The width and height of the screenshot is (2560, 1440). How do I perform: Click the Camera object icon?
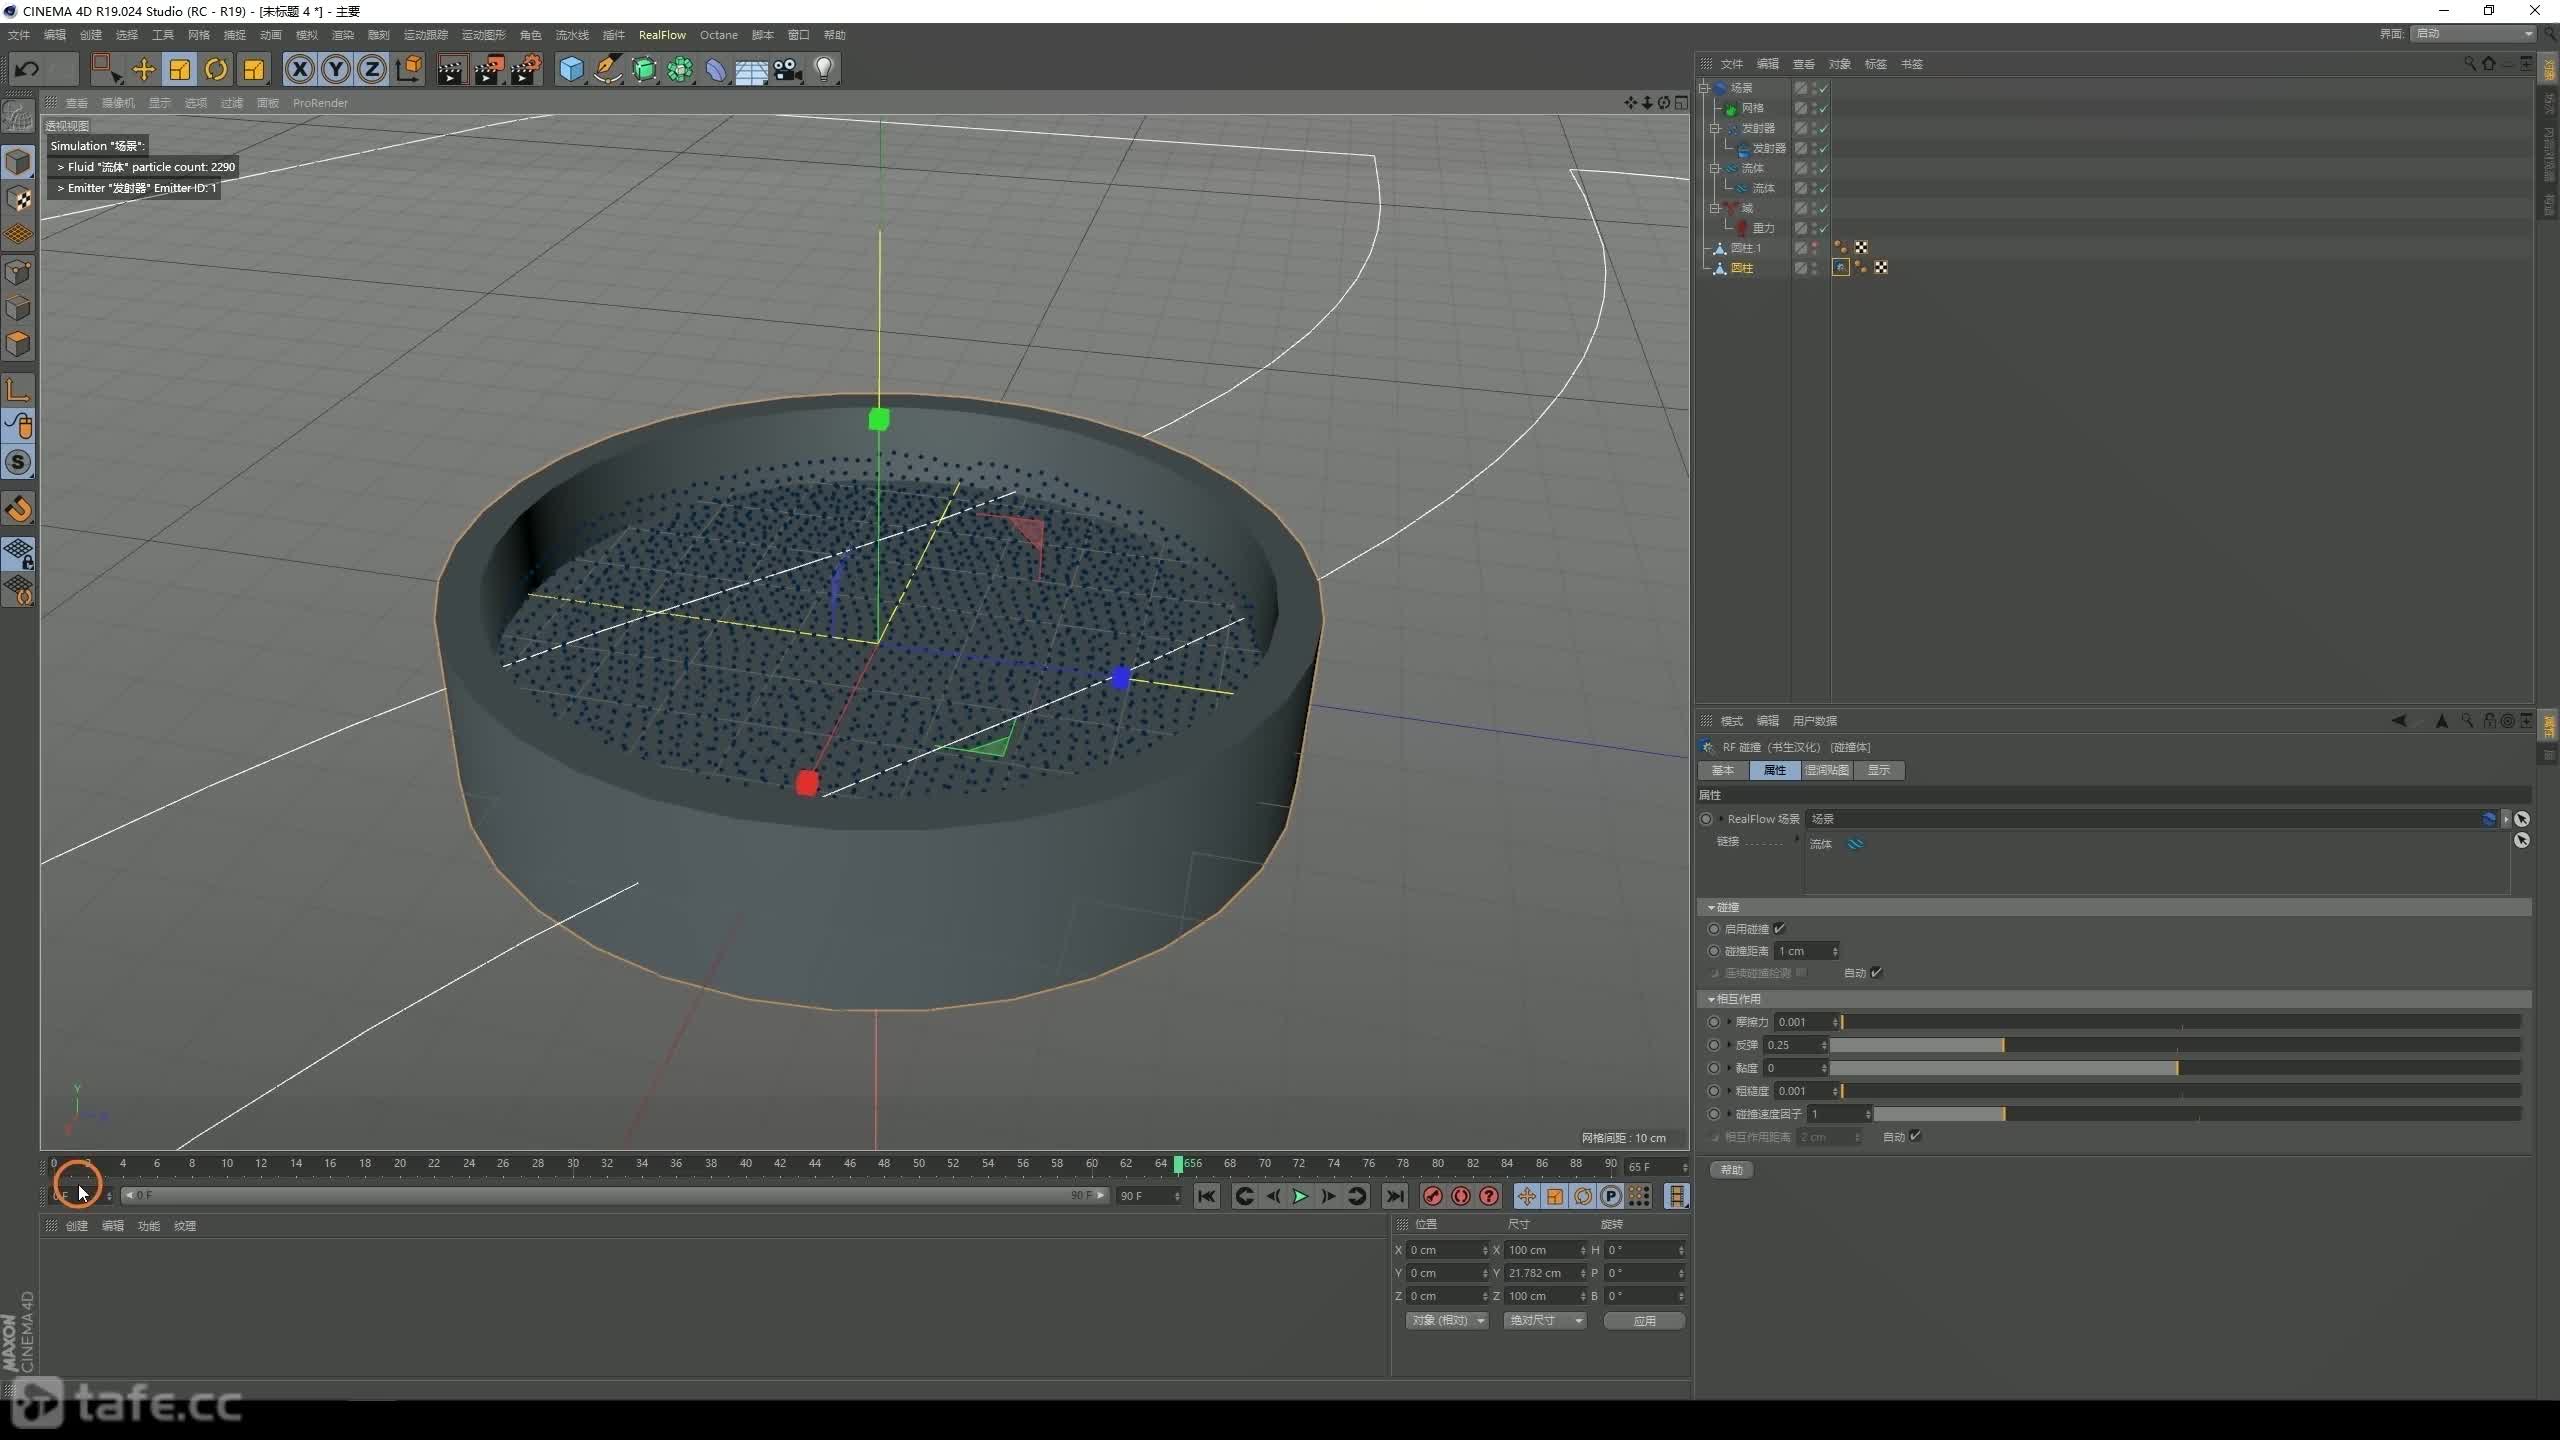tap(788, 69)
